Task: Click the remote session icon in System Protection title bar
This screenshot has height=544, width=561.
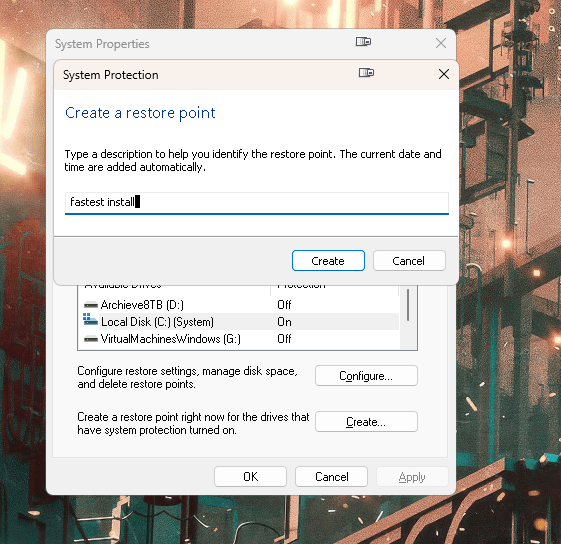Action: pyautogui.click(x=366, y=73)
